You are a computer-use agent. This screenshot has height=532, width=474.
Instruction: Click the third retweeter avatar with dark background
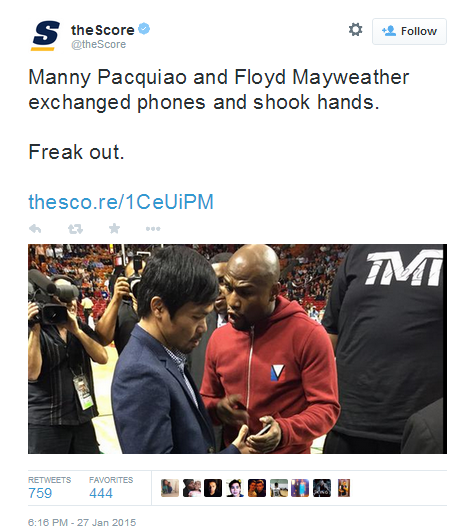pos(213,488)
